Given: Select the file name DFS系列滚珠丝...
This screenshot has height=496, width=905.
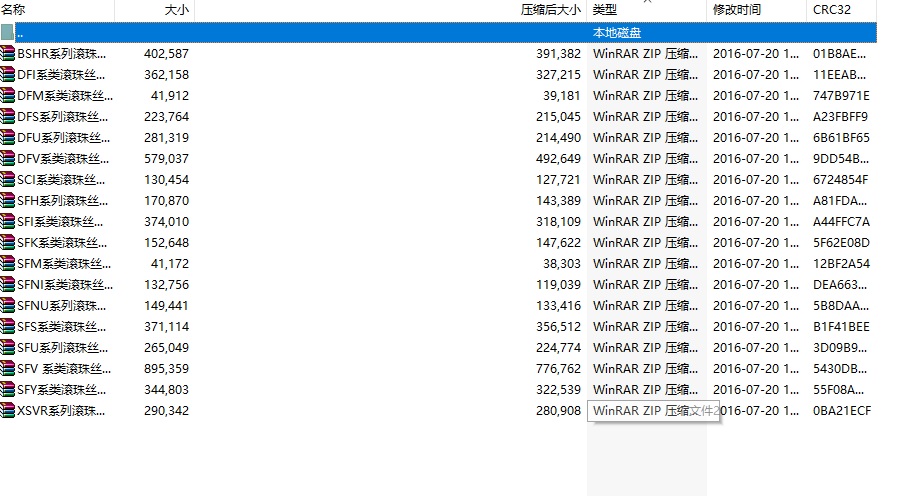Looking at the screenshot, I should [x=63, y=117].
